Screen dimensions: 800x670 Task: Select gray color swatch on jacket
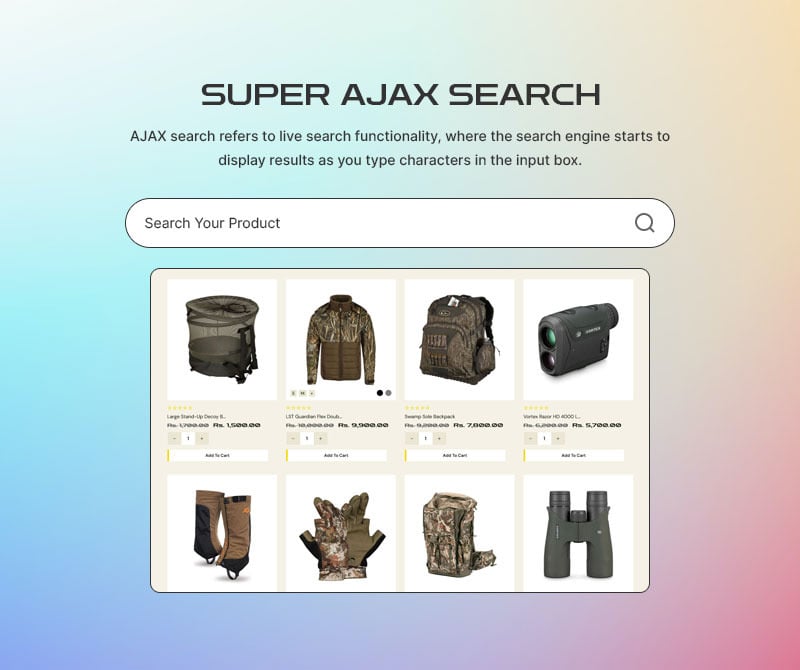click(388, 393)
